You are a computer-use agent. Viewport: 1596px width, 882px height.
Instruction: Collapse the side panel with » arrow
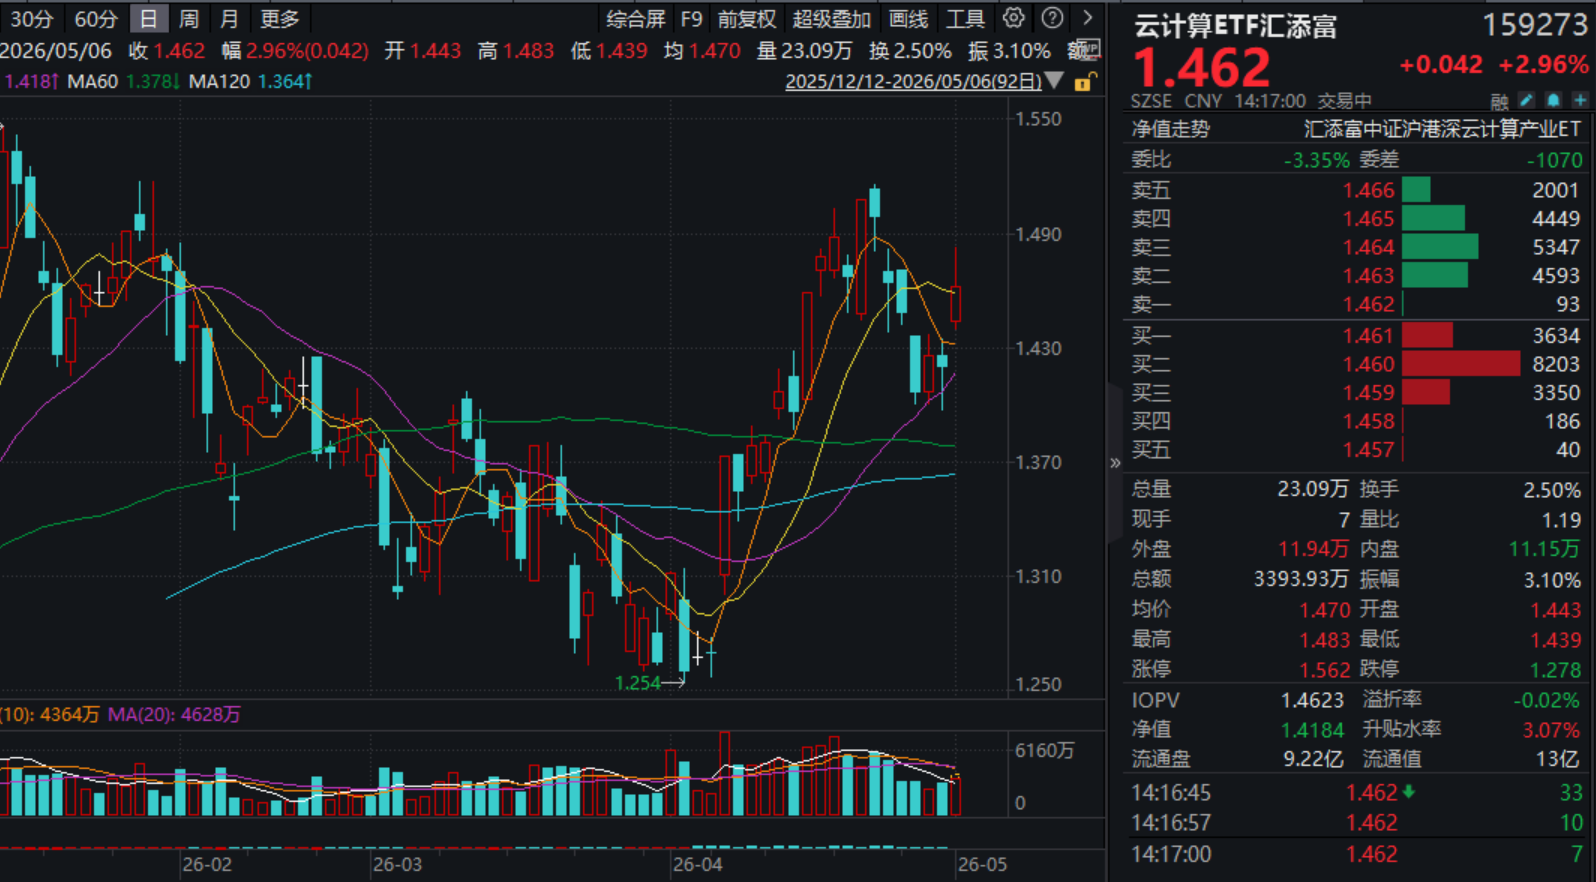click(x=1115, y=462)
